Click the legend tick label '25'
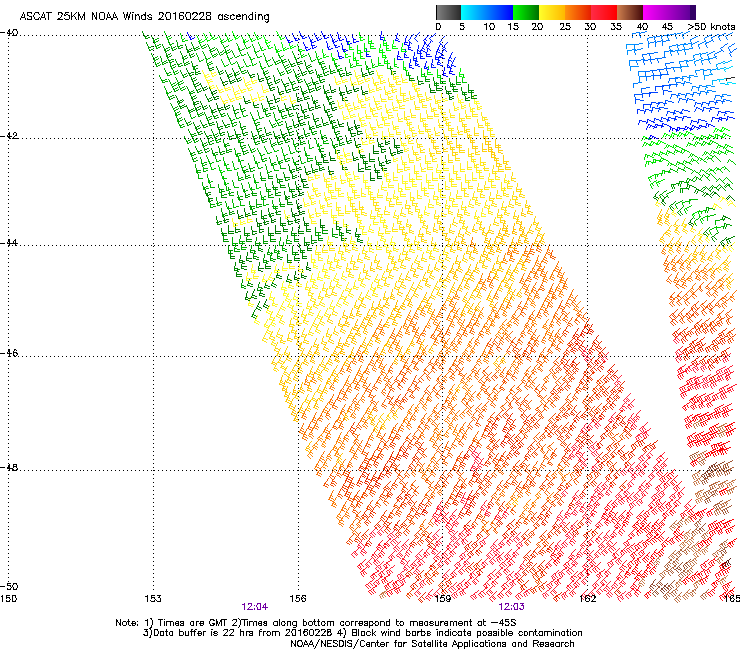Image resolution: width=740 pixels, height=650 pixels. point(564,27)
